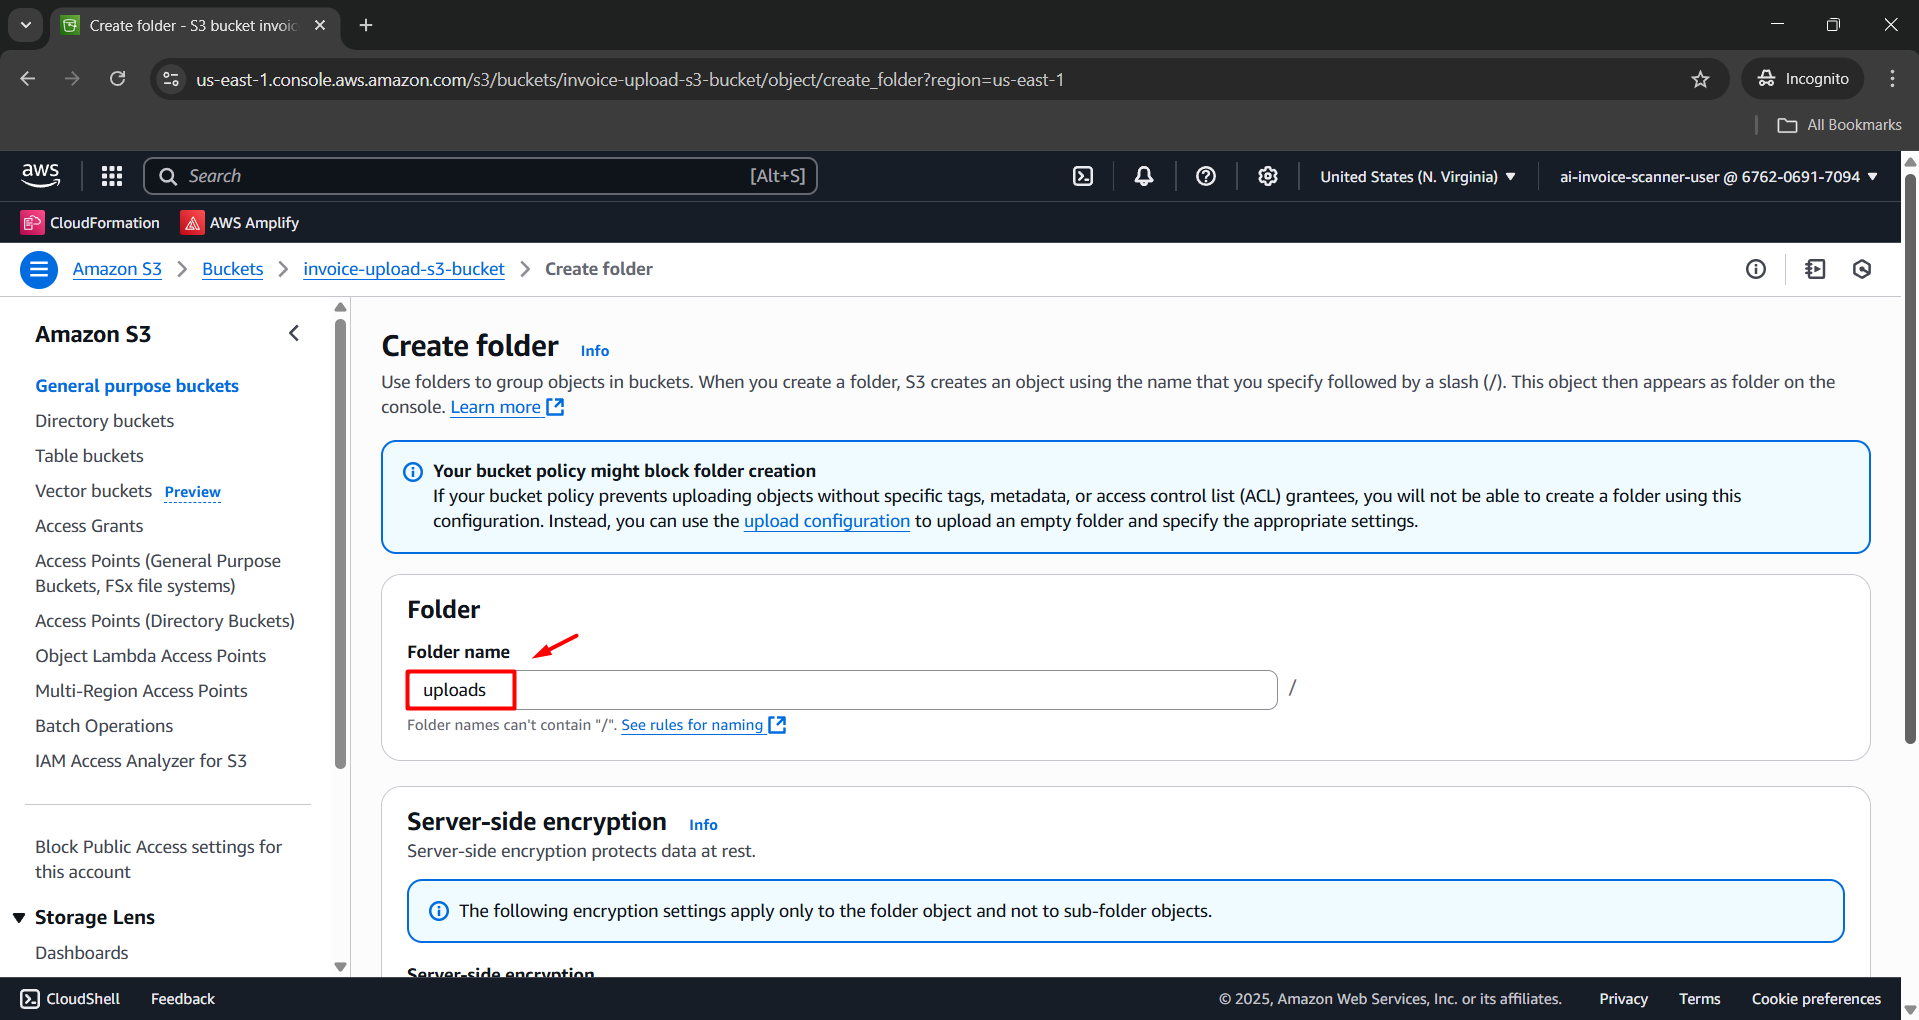Collapse the Storage Lens section

[20, 917]
